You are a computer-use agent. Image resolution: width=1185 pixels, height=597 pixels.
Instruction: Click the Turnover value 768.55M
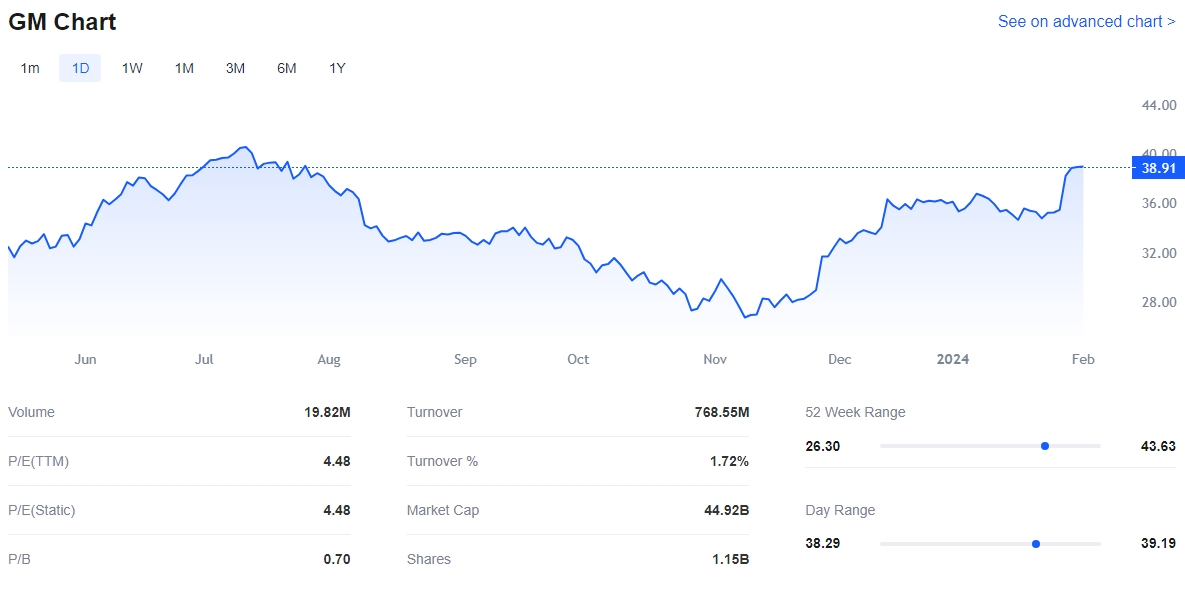[721, 412]
